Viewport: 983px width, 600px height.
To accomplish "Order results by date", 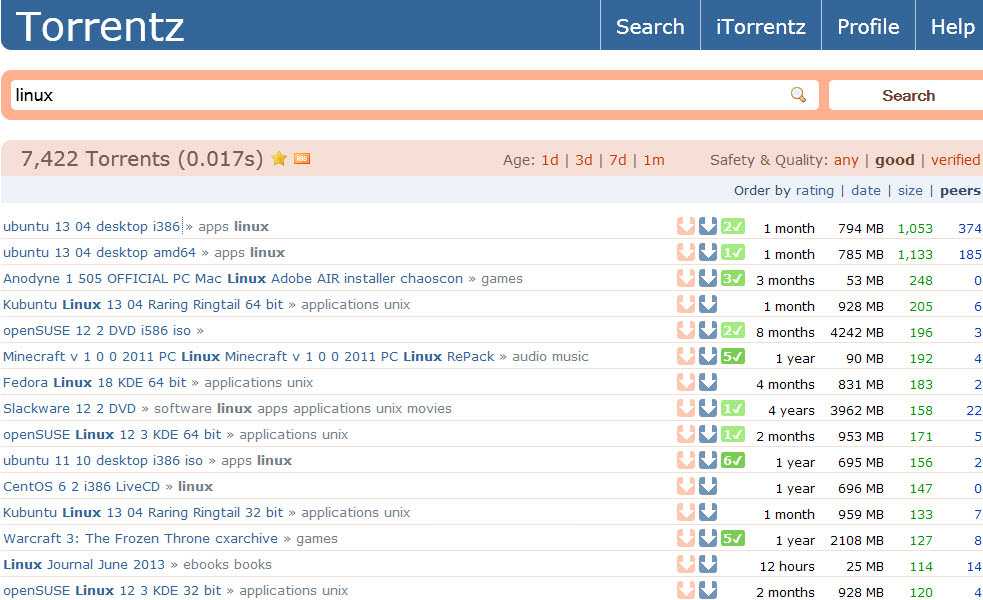I will click(866, 191).
